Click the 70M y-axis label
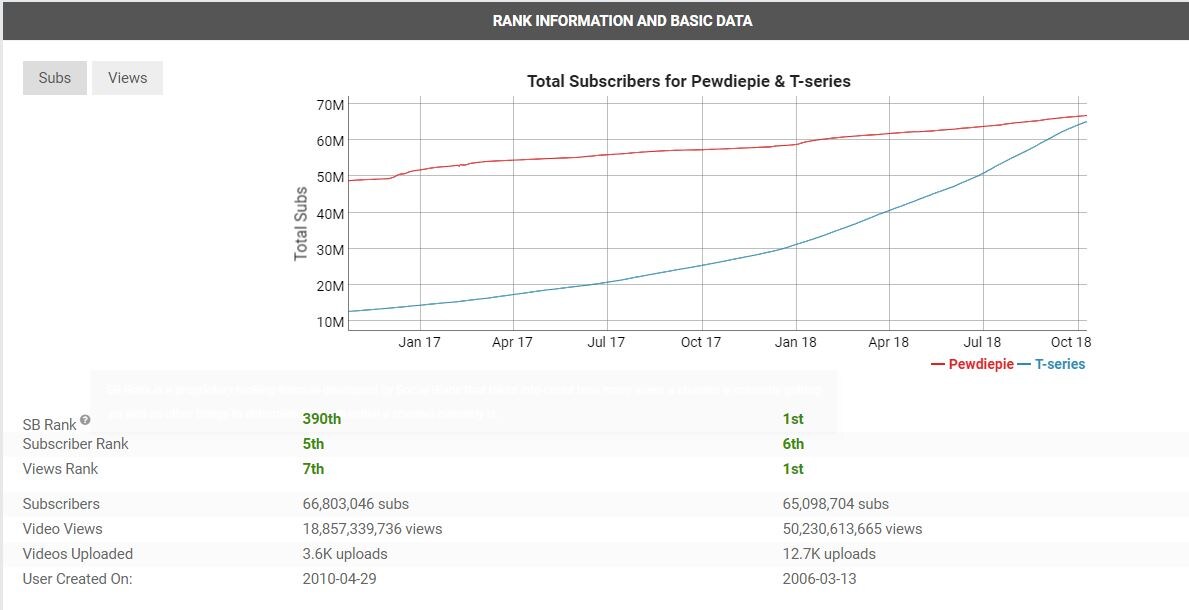 330,105
